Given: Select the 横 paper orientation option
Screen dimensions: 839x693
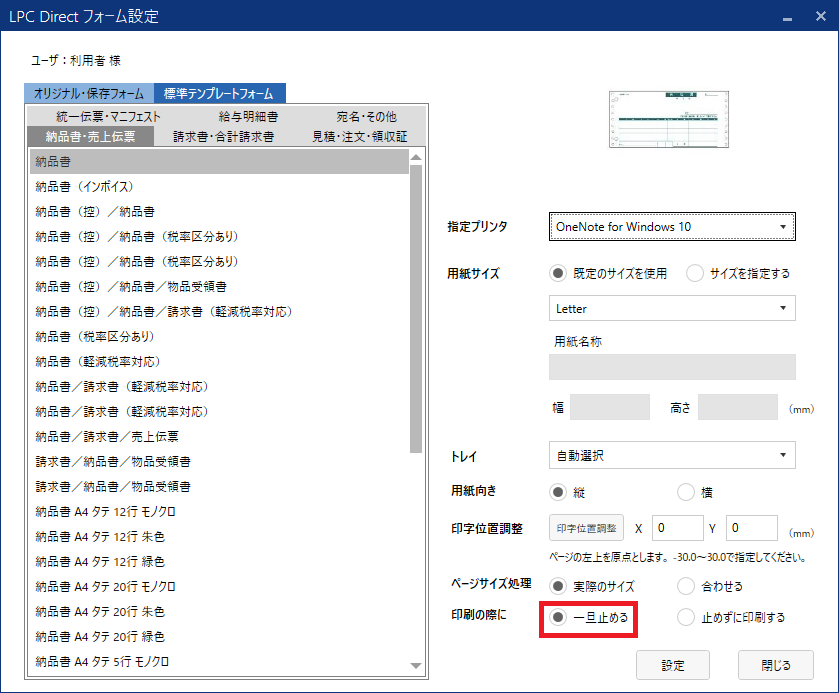Looking at the screenshot, I should 686,492.
